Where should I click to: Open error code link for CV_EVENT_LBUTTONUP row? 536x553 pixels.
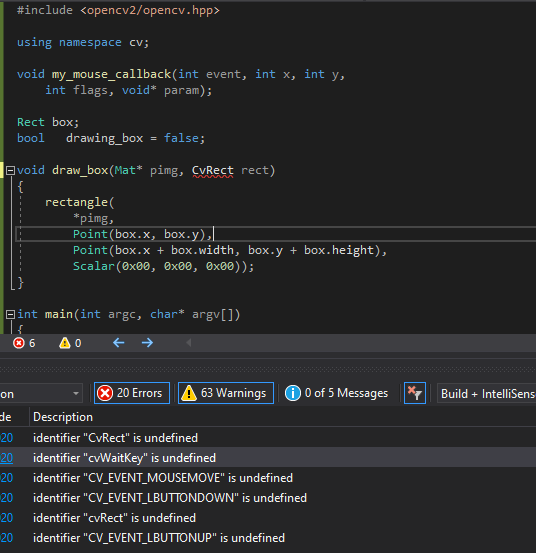tap(6, 538)
